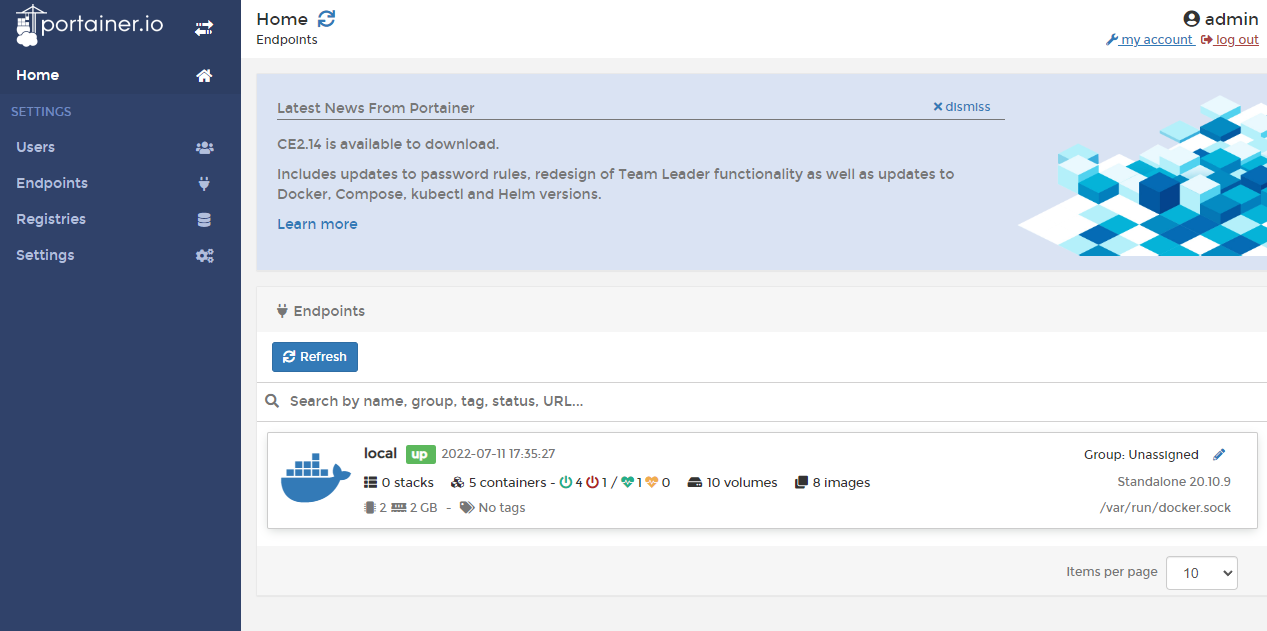
Task: Click the admin user avatar icon
Action: [1191, 19]
